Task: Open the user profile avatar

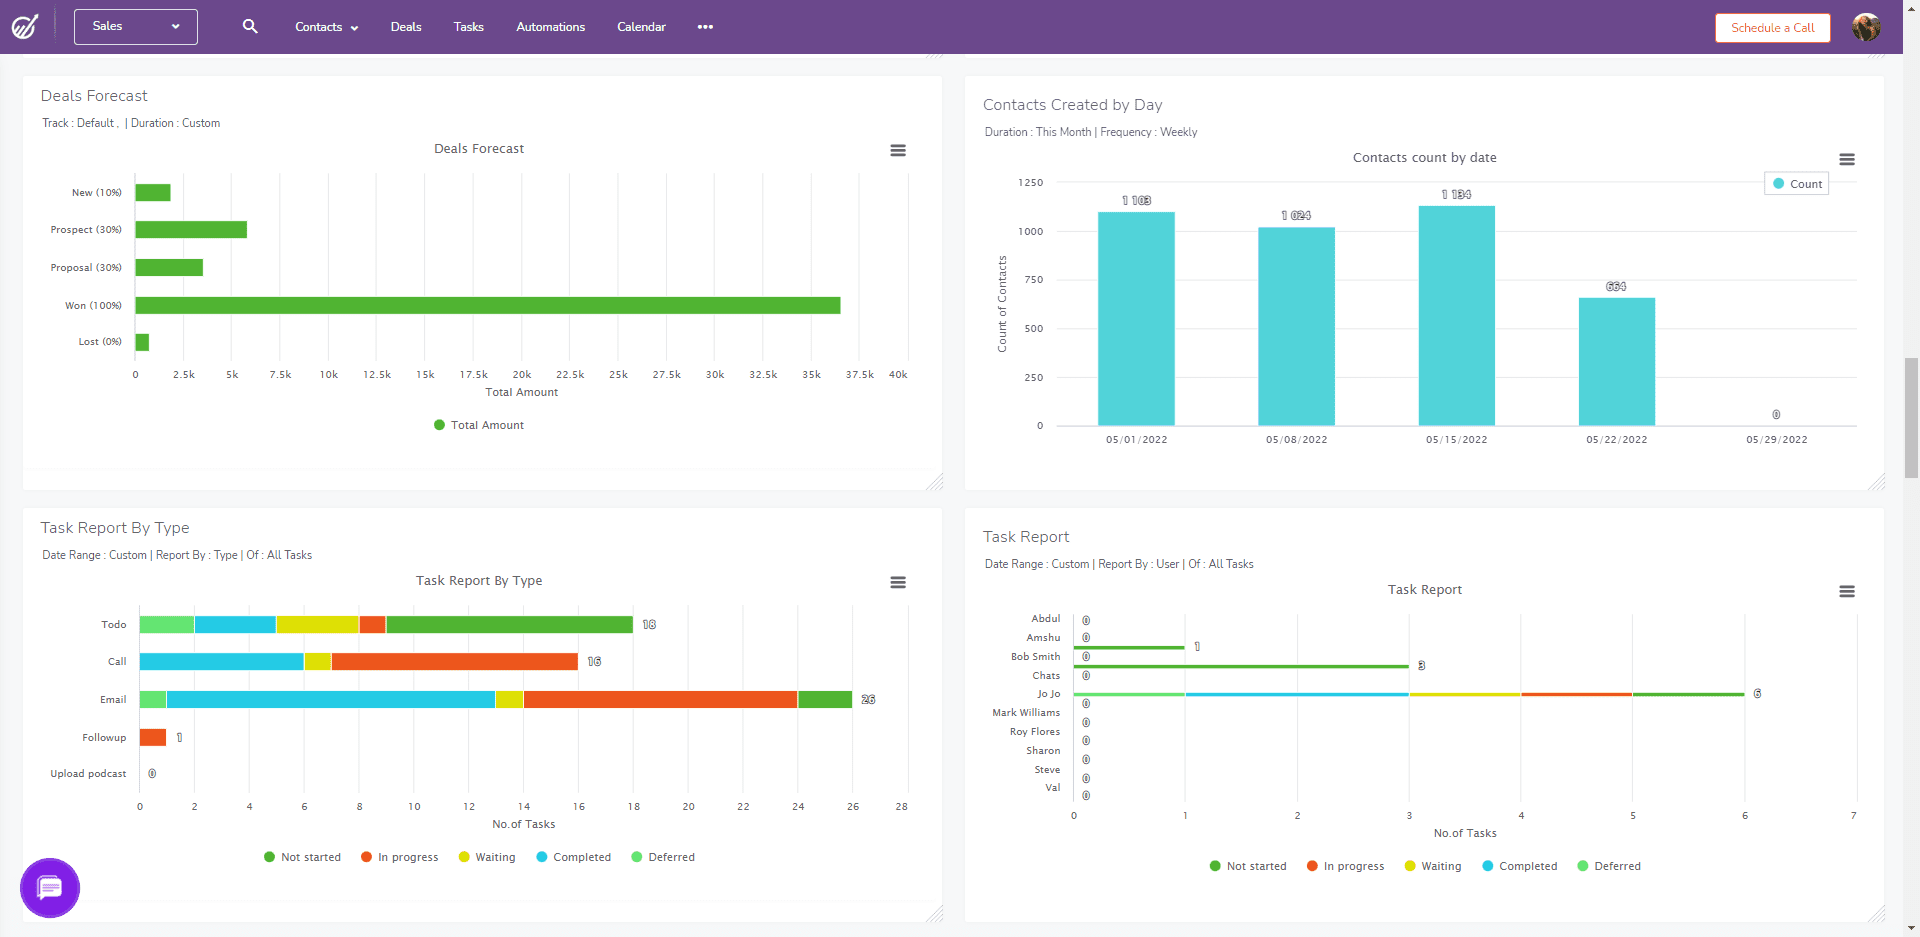Action: point(1866,27)
